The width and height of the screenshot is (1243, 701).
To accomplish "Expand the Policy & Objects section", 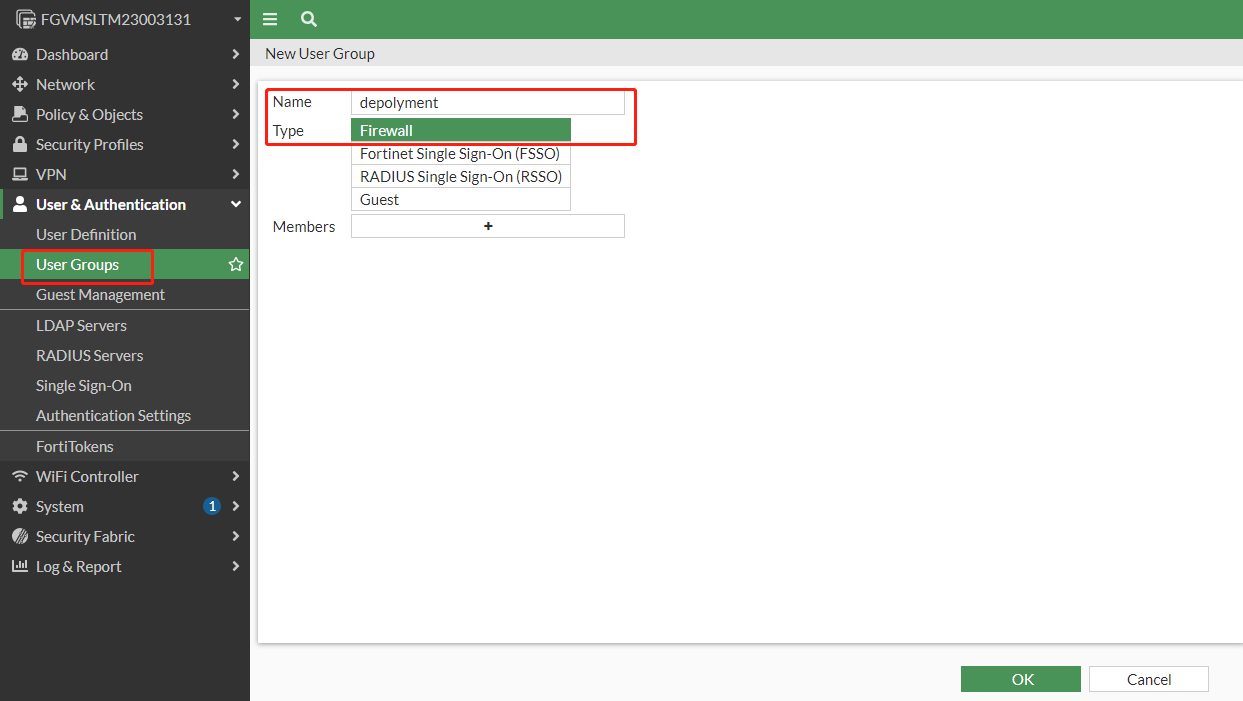I will [88, 114].
